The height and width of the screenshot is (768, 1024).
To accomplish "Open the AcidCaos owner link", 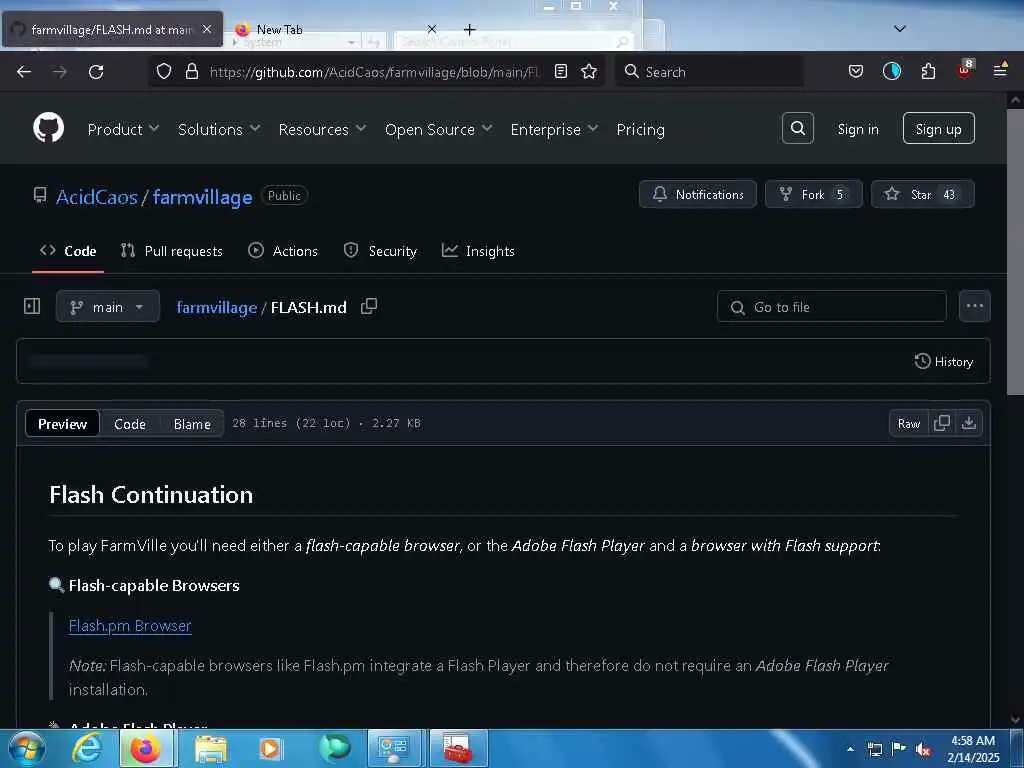I will tap(97, 197).
